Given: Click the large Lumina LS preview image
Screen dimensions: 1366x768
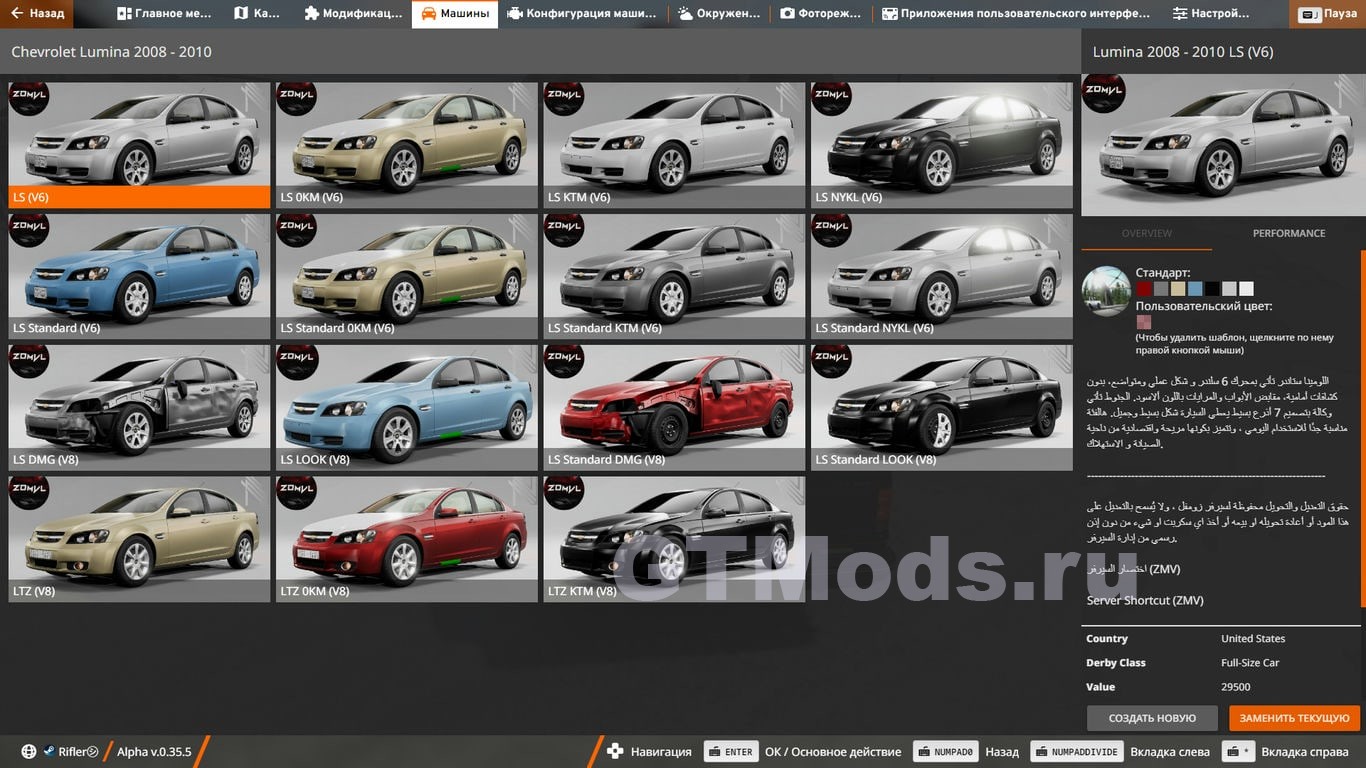Looking at the screenshot, I should (x=1221, y=145).
